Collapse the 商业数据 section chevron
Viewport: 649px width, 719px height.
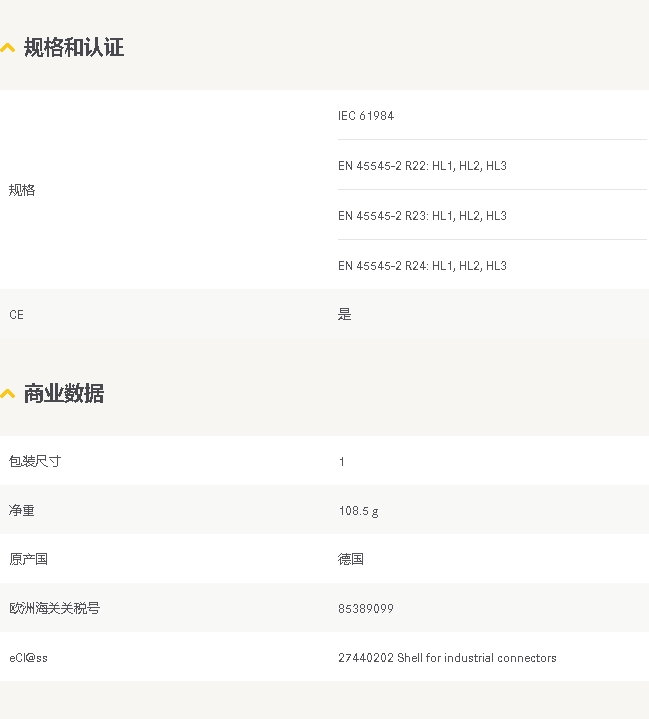[8, 394]
